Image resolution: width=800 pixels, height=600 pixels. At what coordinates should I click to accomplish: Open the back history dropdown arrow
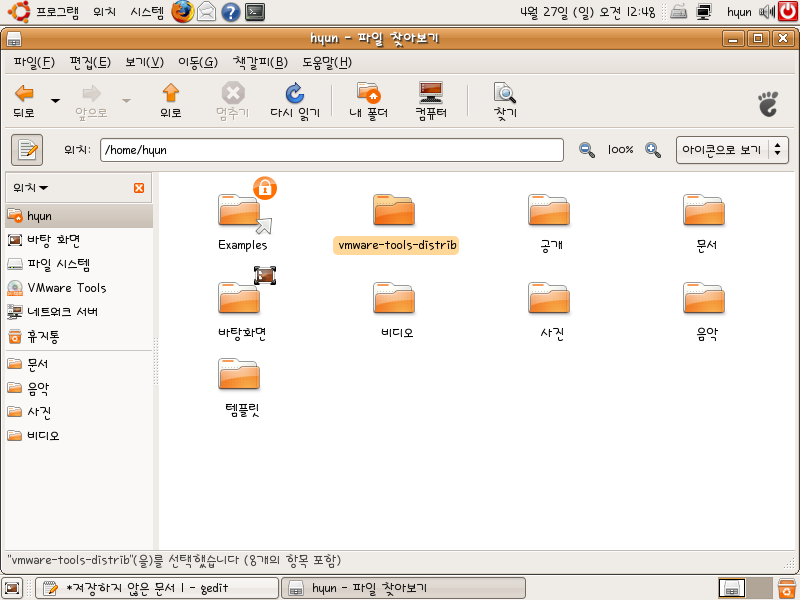point(55,101)
